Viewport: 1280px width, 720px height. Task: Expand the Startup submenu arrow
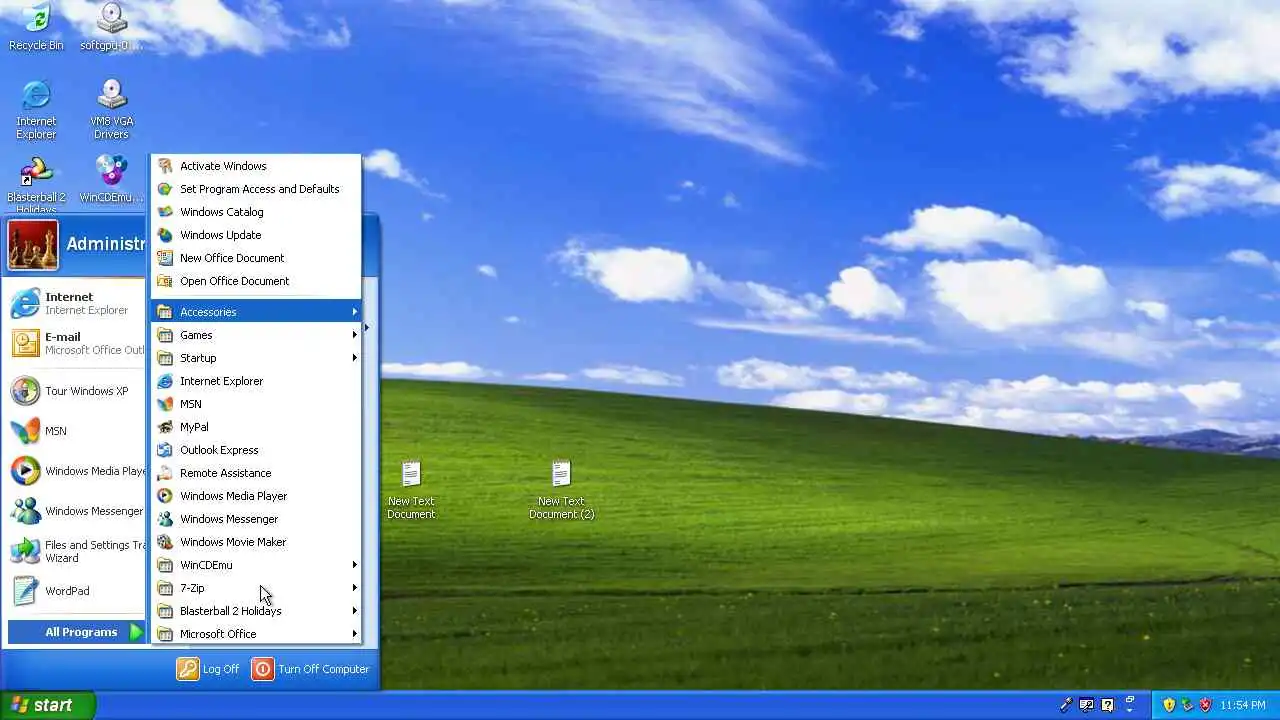pos(354,358)
